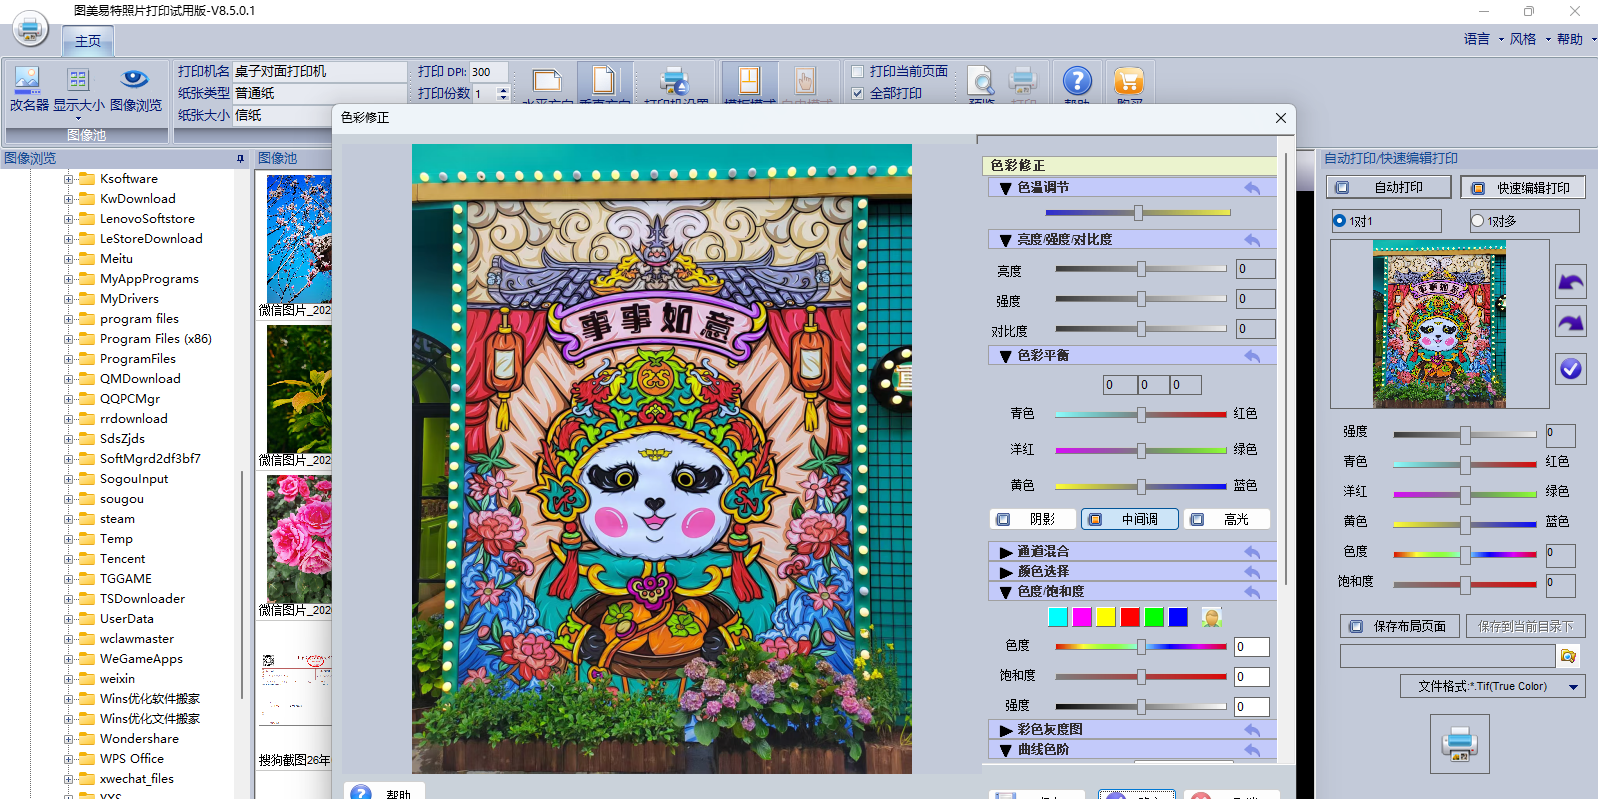Click the blue question mark help icon

pos(1077,81)
